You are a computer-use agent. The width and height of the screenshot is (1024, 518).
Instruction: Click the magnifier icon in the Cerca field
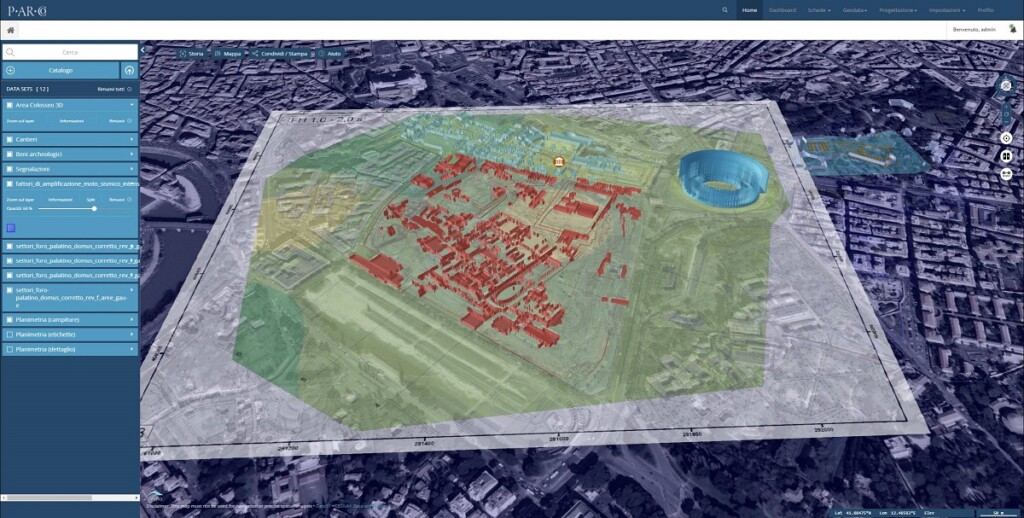point(10,52)
